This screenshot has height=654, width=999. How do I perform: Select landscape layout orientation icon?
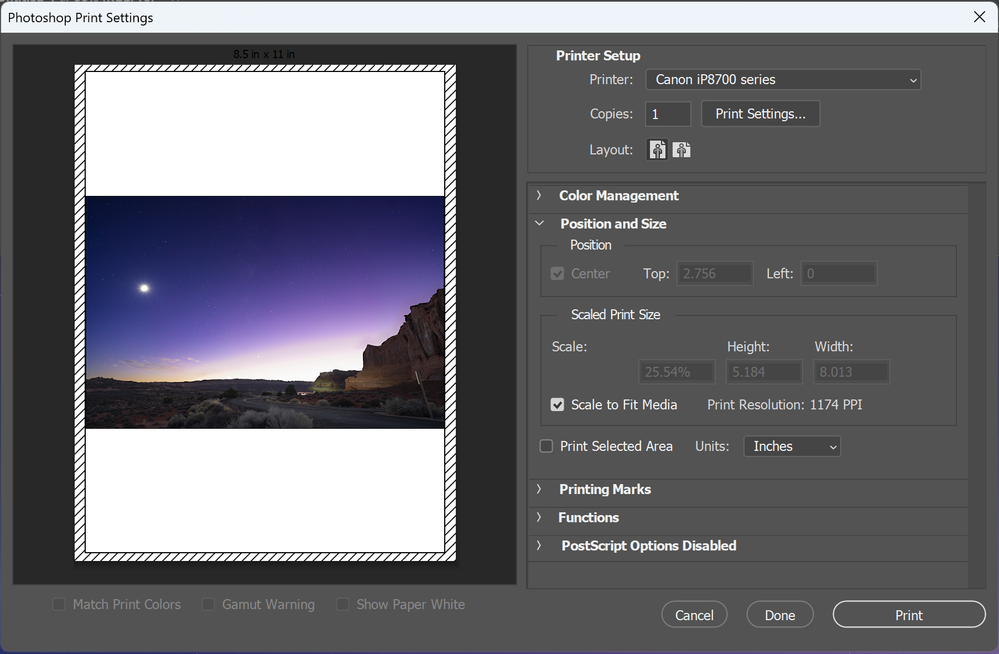pyautogui.click(x=682, y=150)
